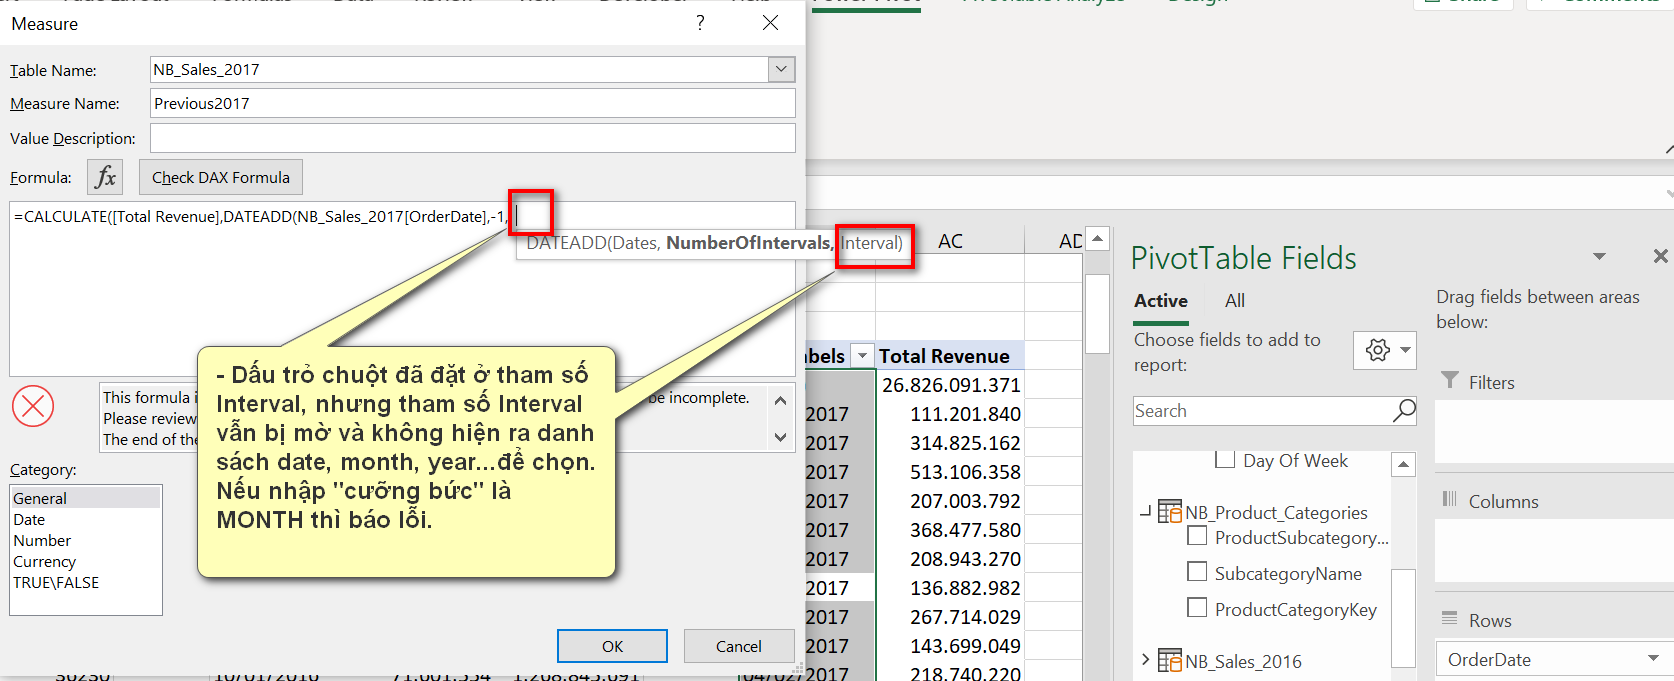Open the PivotTable Fields gear tools menu
Viewport: 1674px width, 681px height.
pos(1384,350)
